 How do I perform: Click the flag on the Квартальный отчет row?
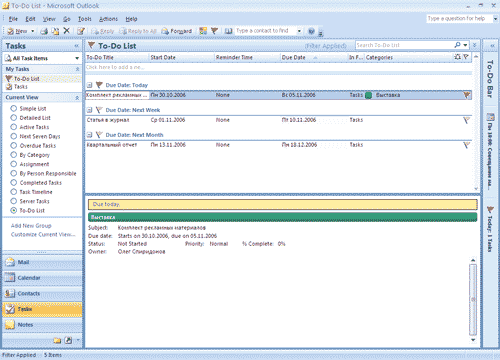click(466, 145)
